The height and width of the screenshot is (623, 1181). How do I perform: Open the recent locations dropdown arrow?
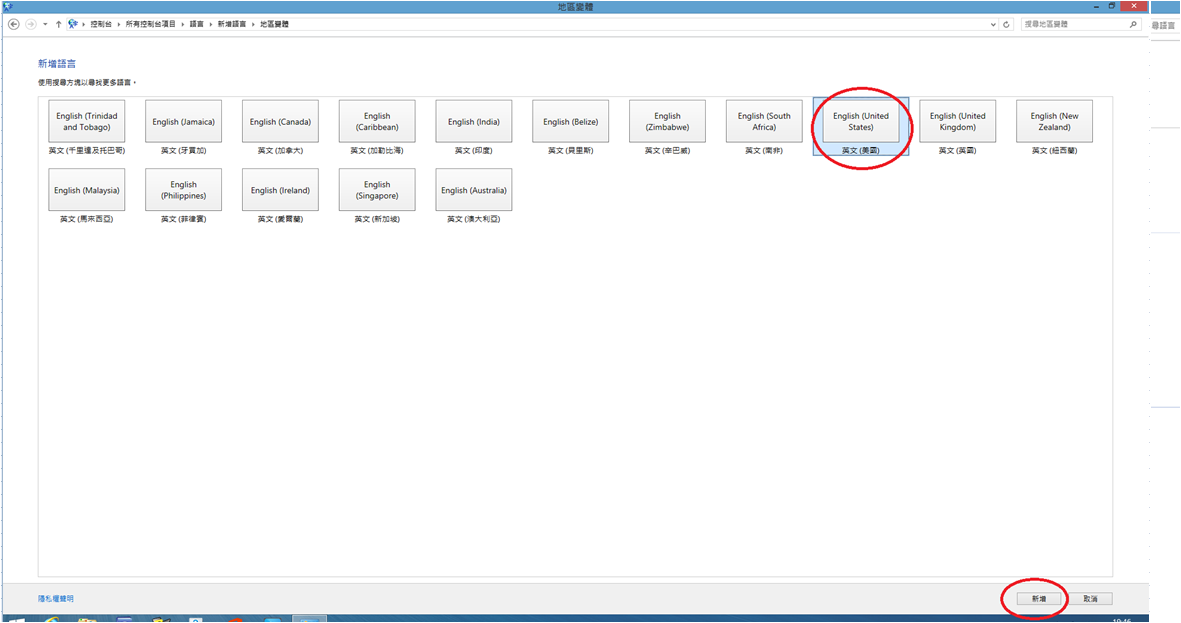[x=45, y=24]
